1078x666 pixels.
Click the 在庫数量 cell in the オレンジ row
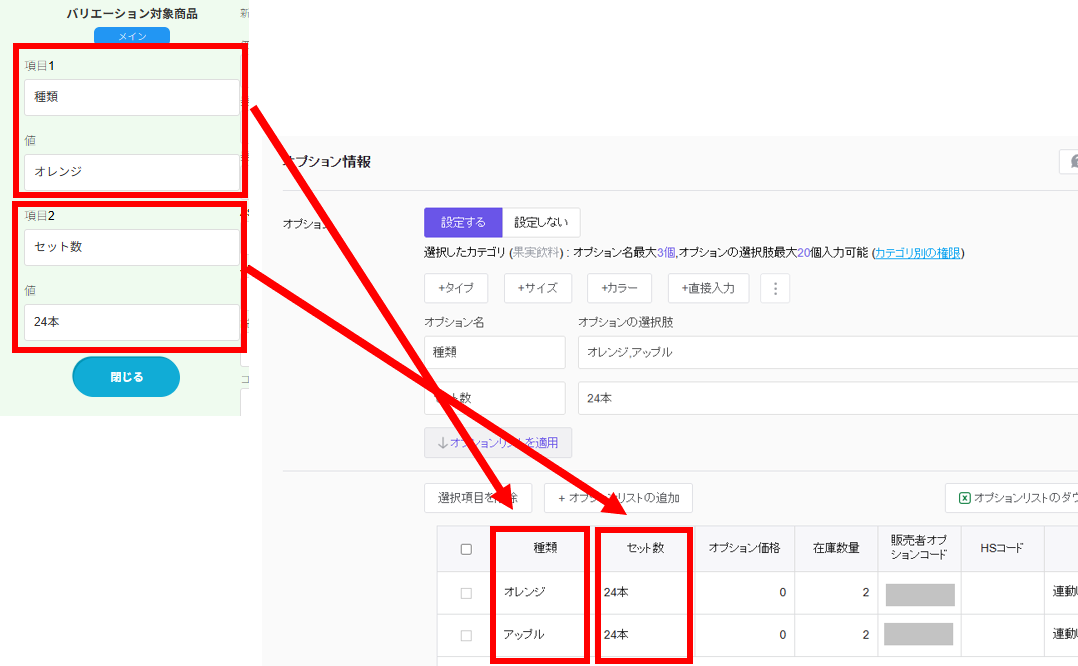coord(836,593)
